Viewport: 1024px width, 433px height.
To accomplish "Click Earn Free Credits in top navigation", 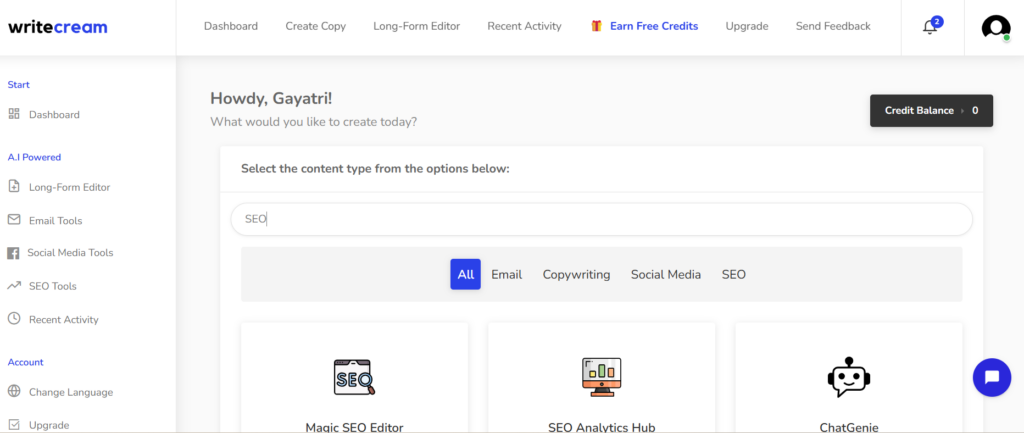I will coord(653,26).
